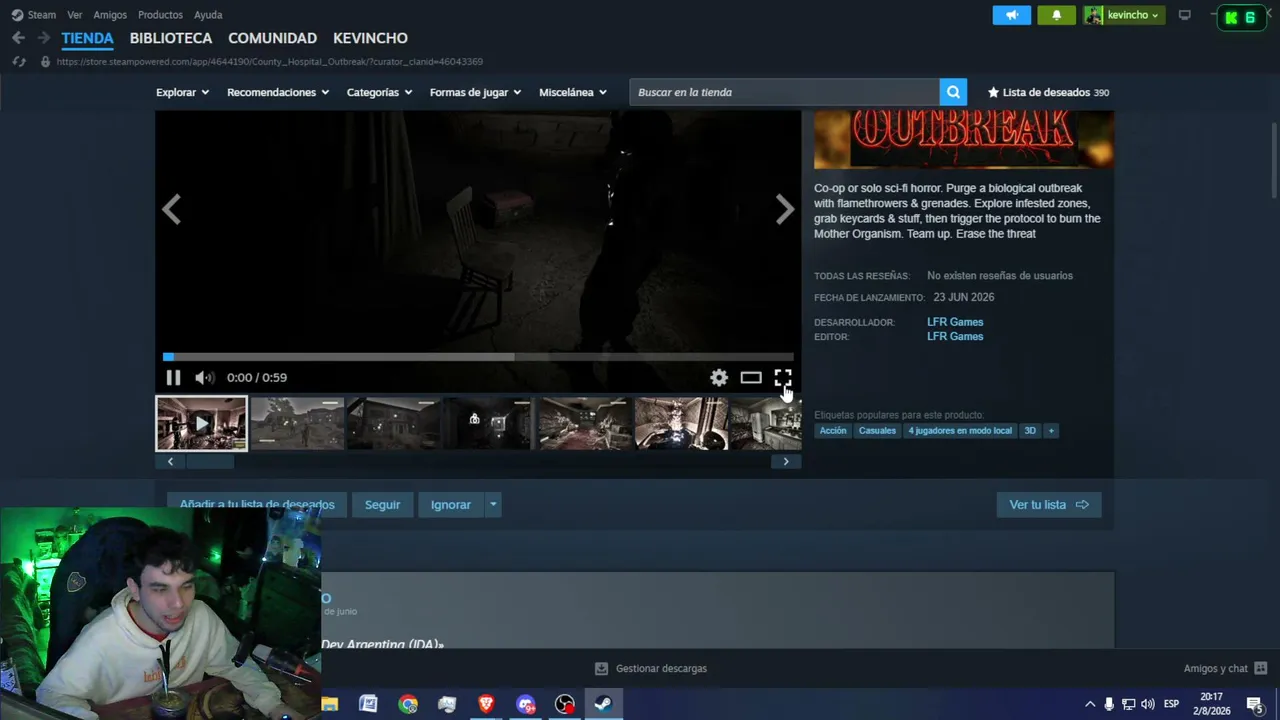
Task: Pause the game trailer video
Action: [x=173, y=377]
